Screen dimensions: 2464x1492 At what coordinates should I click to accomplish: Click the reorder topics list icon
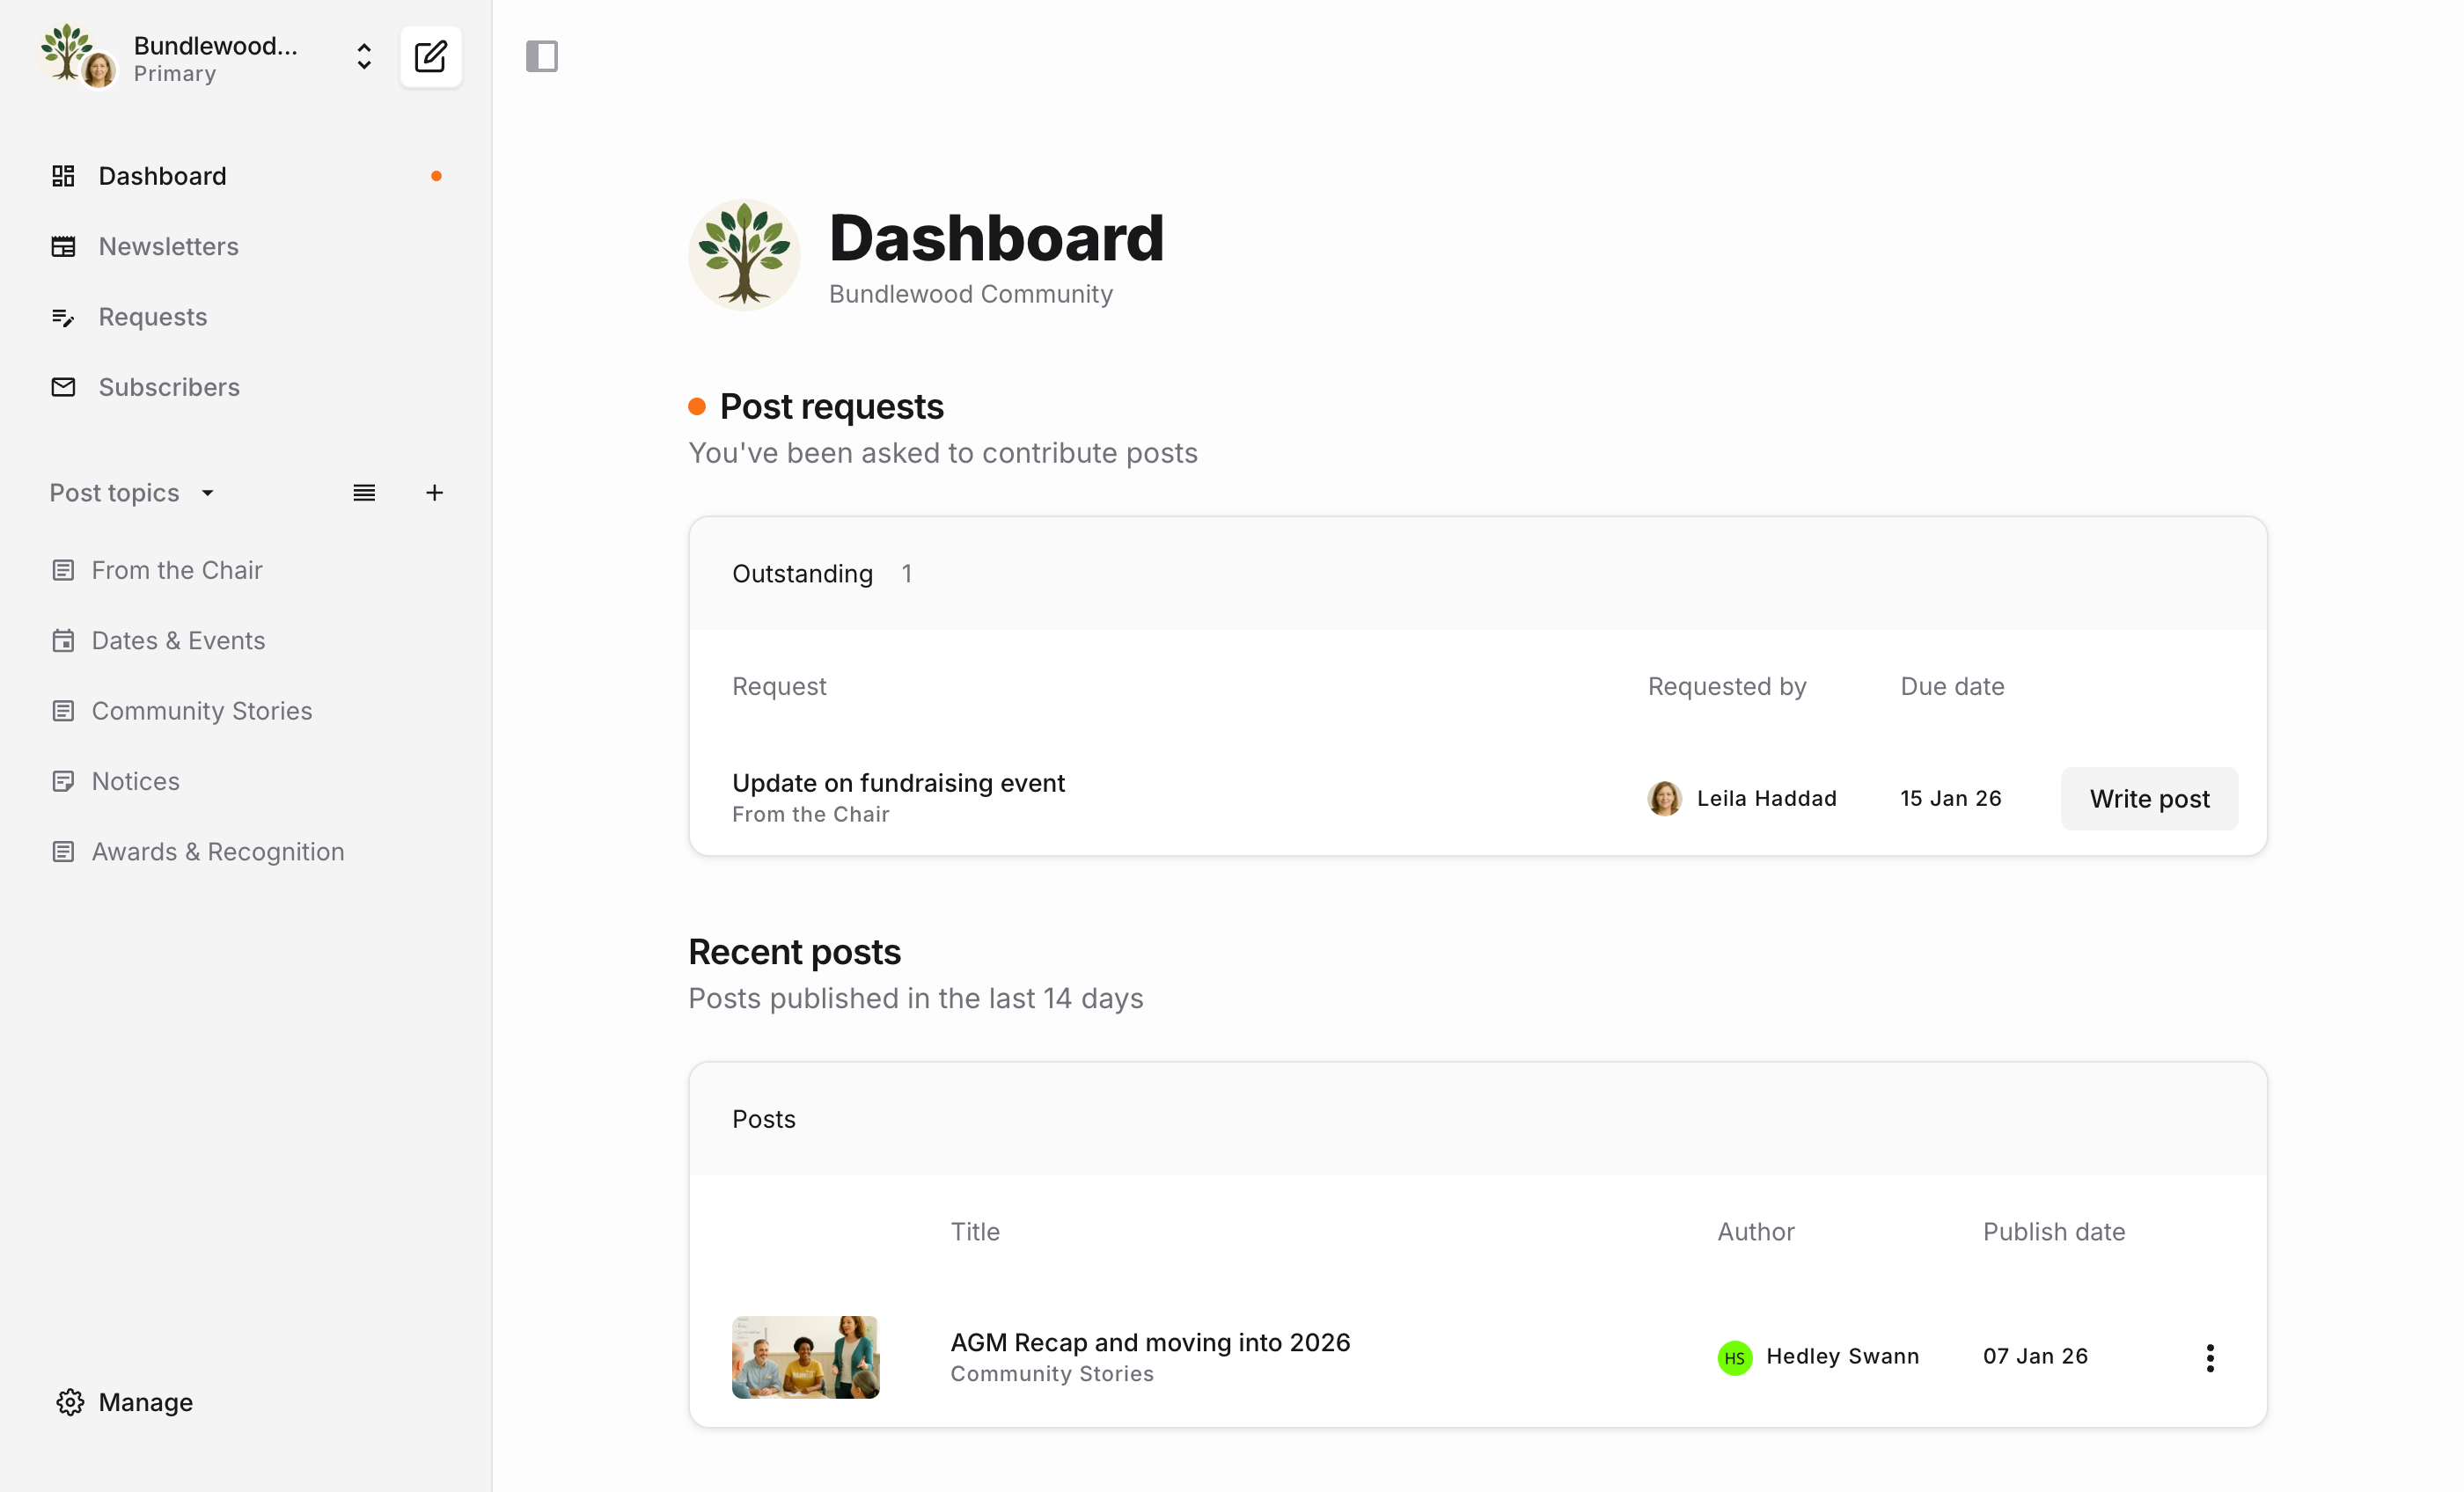point(364,493)
